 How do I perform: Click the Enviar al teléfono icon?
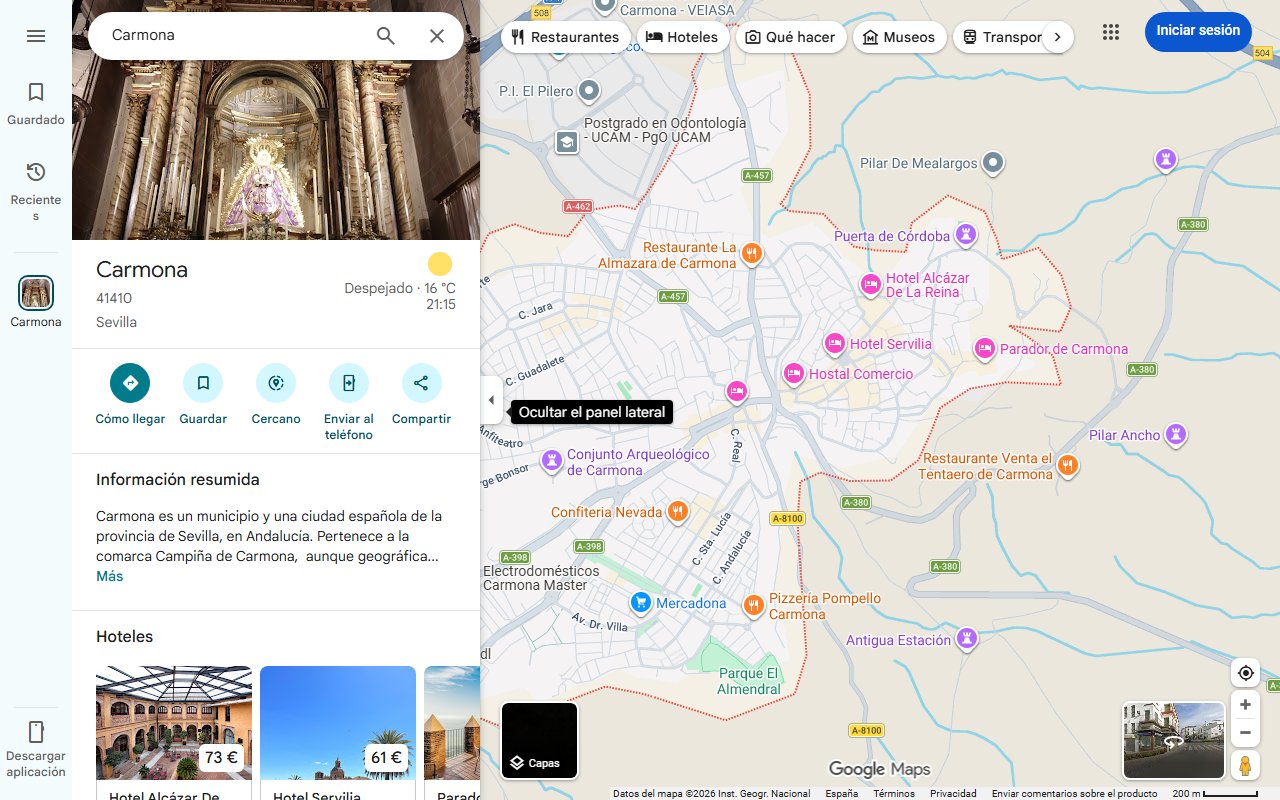coord(348,382)
